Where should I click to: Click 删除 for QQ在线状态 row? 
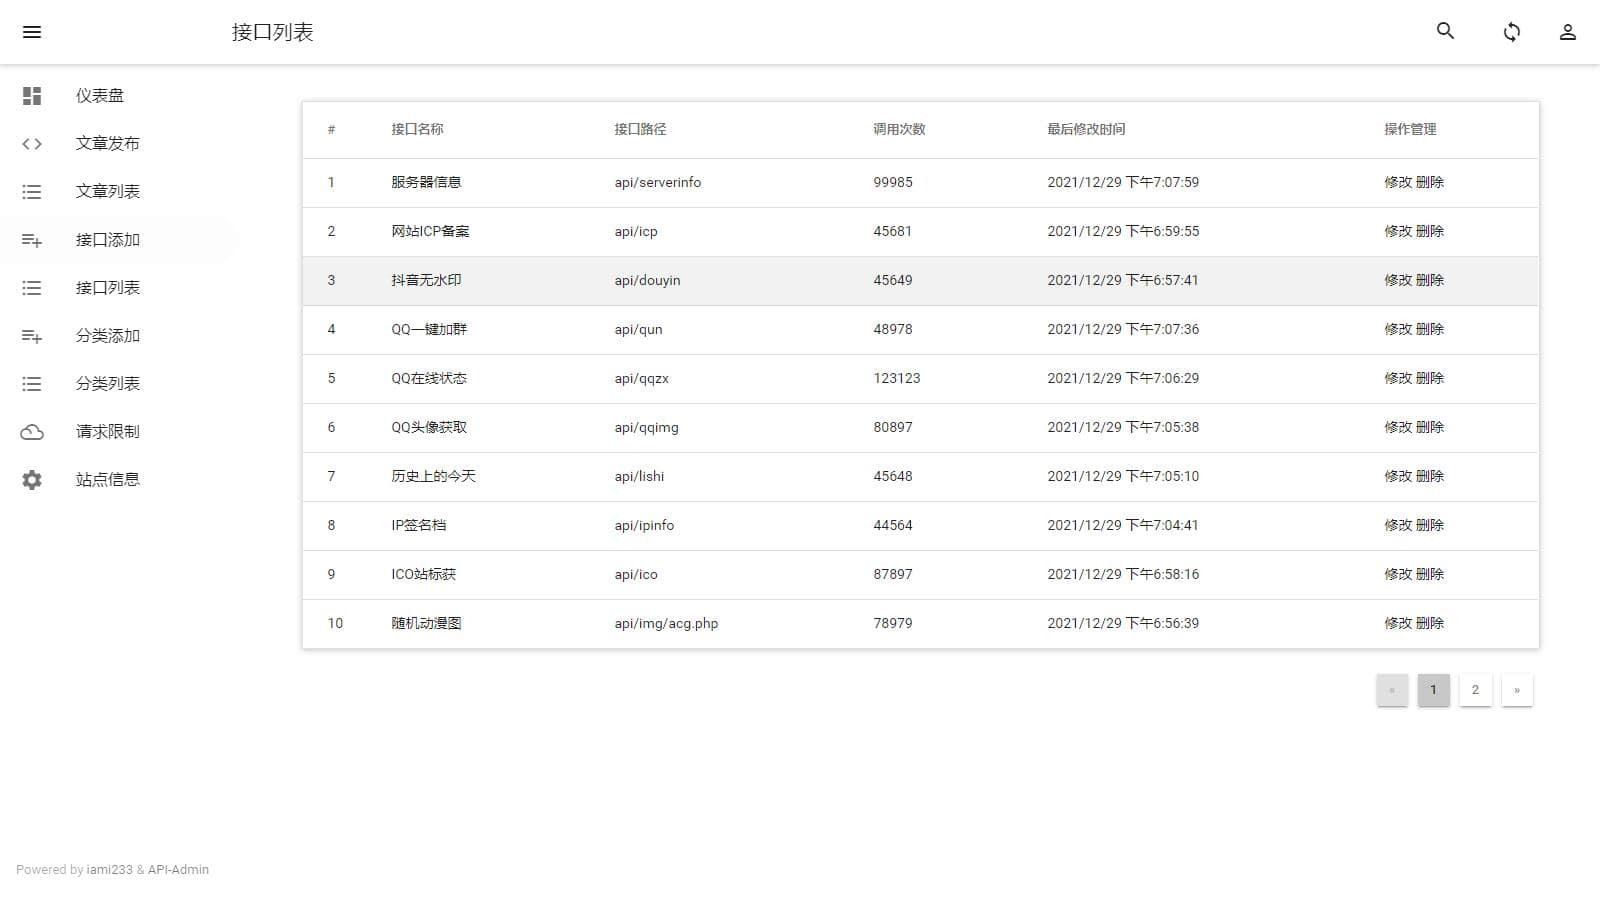point(1430,378)
